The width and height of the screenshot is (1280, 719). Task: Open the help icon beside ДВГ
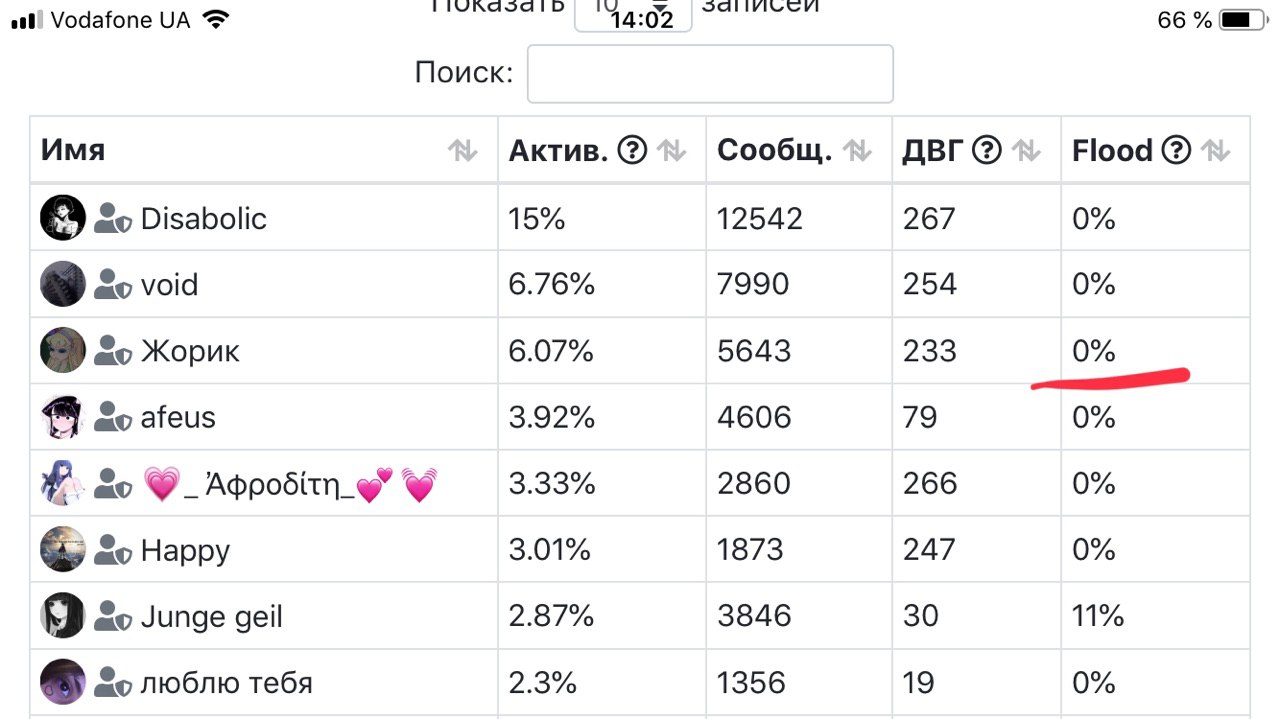tap(987, 150)
